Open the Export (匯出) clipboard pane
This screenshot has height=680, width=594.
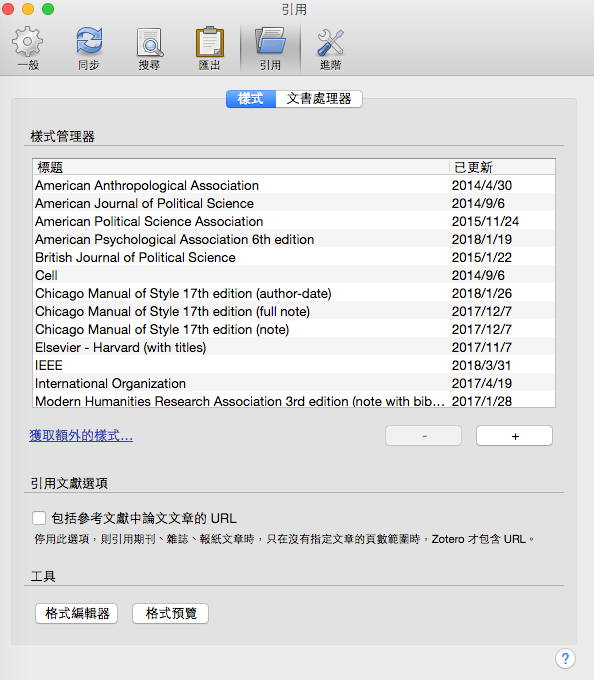click(210, 48)
